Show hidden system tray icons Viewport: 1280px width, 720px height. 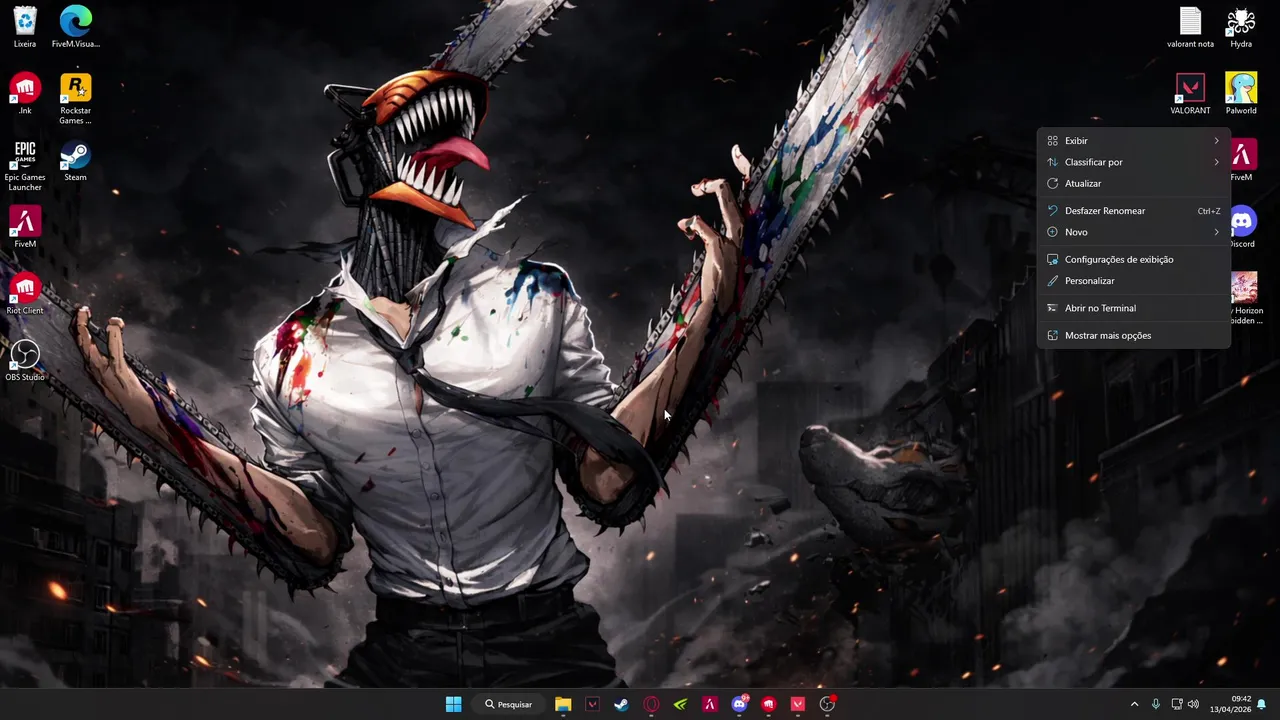(x=1134, y=704)
